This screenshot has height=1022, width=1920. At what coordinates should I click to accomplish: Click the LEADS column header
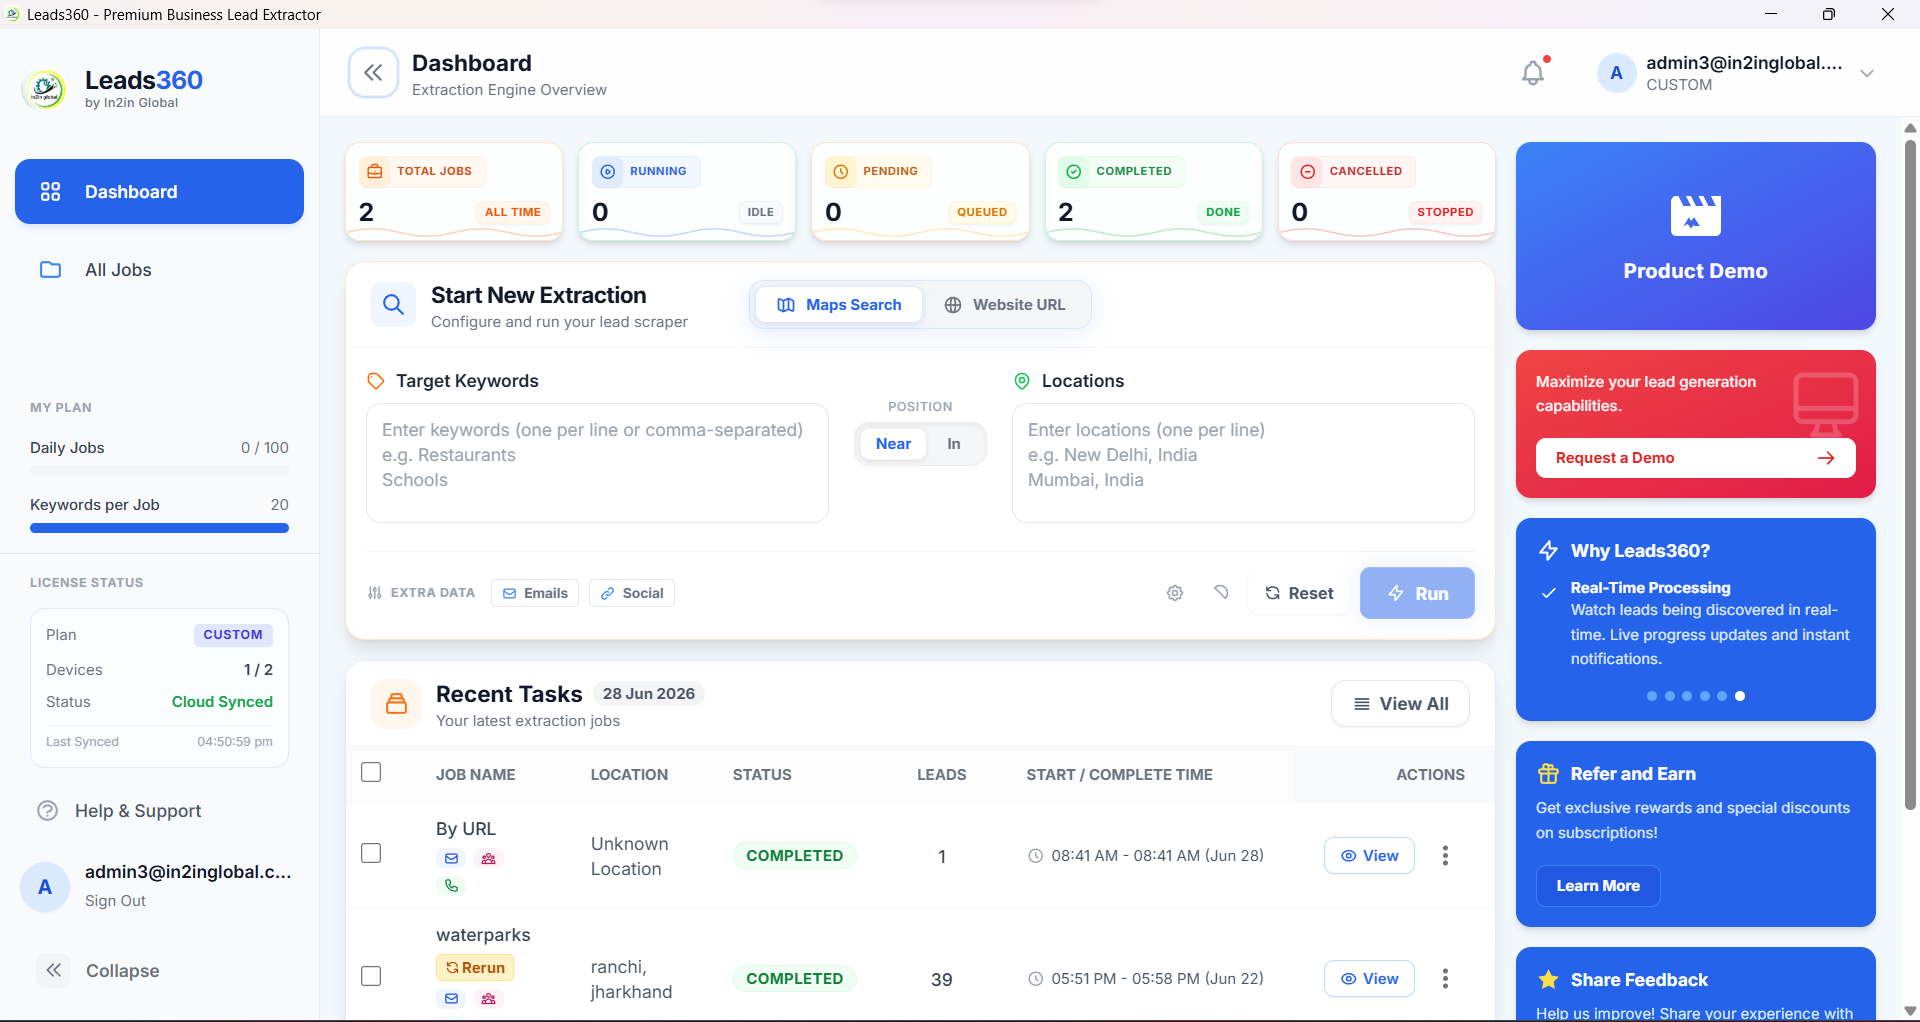click(x=942, y=775)
